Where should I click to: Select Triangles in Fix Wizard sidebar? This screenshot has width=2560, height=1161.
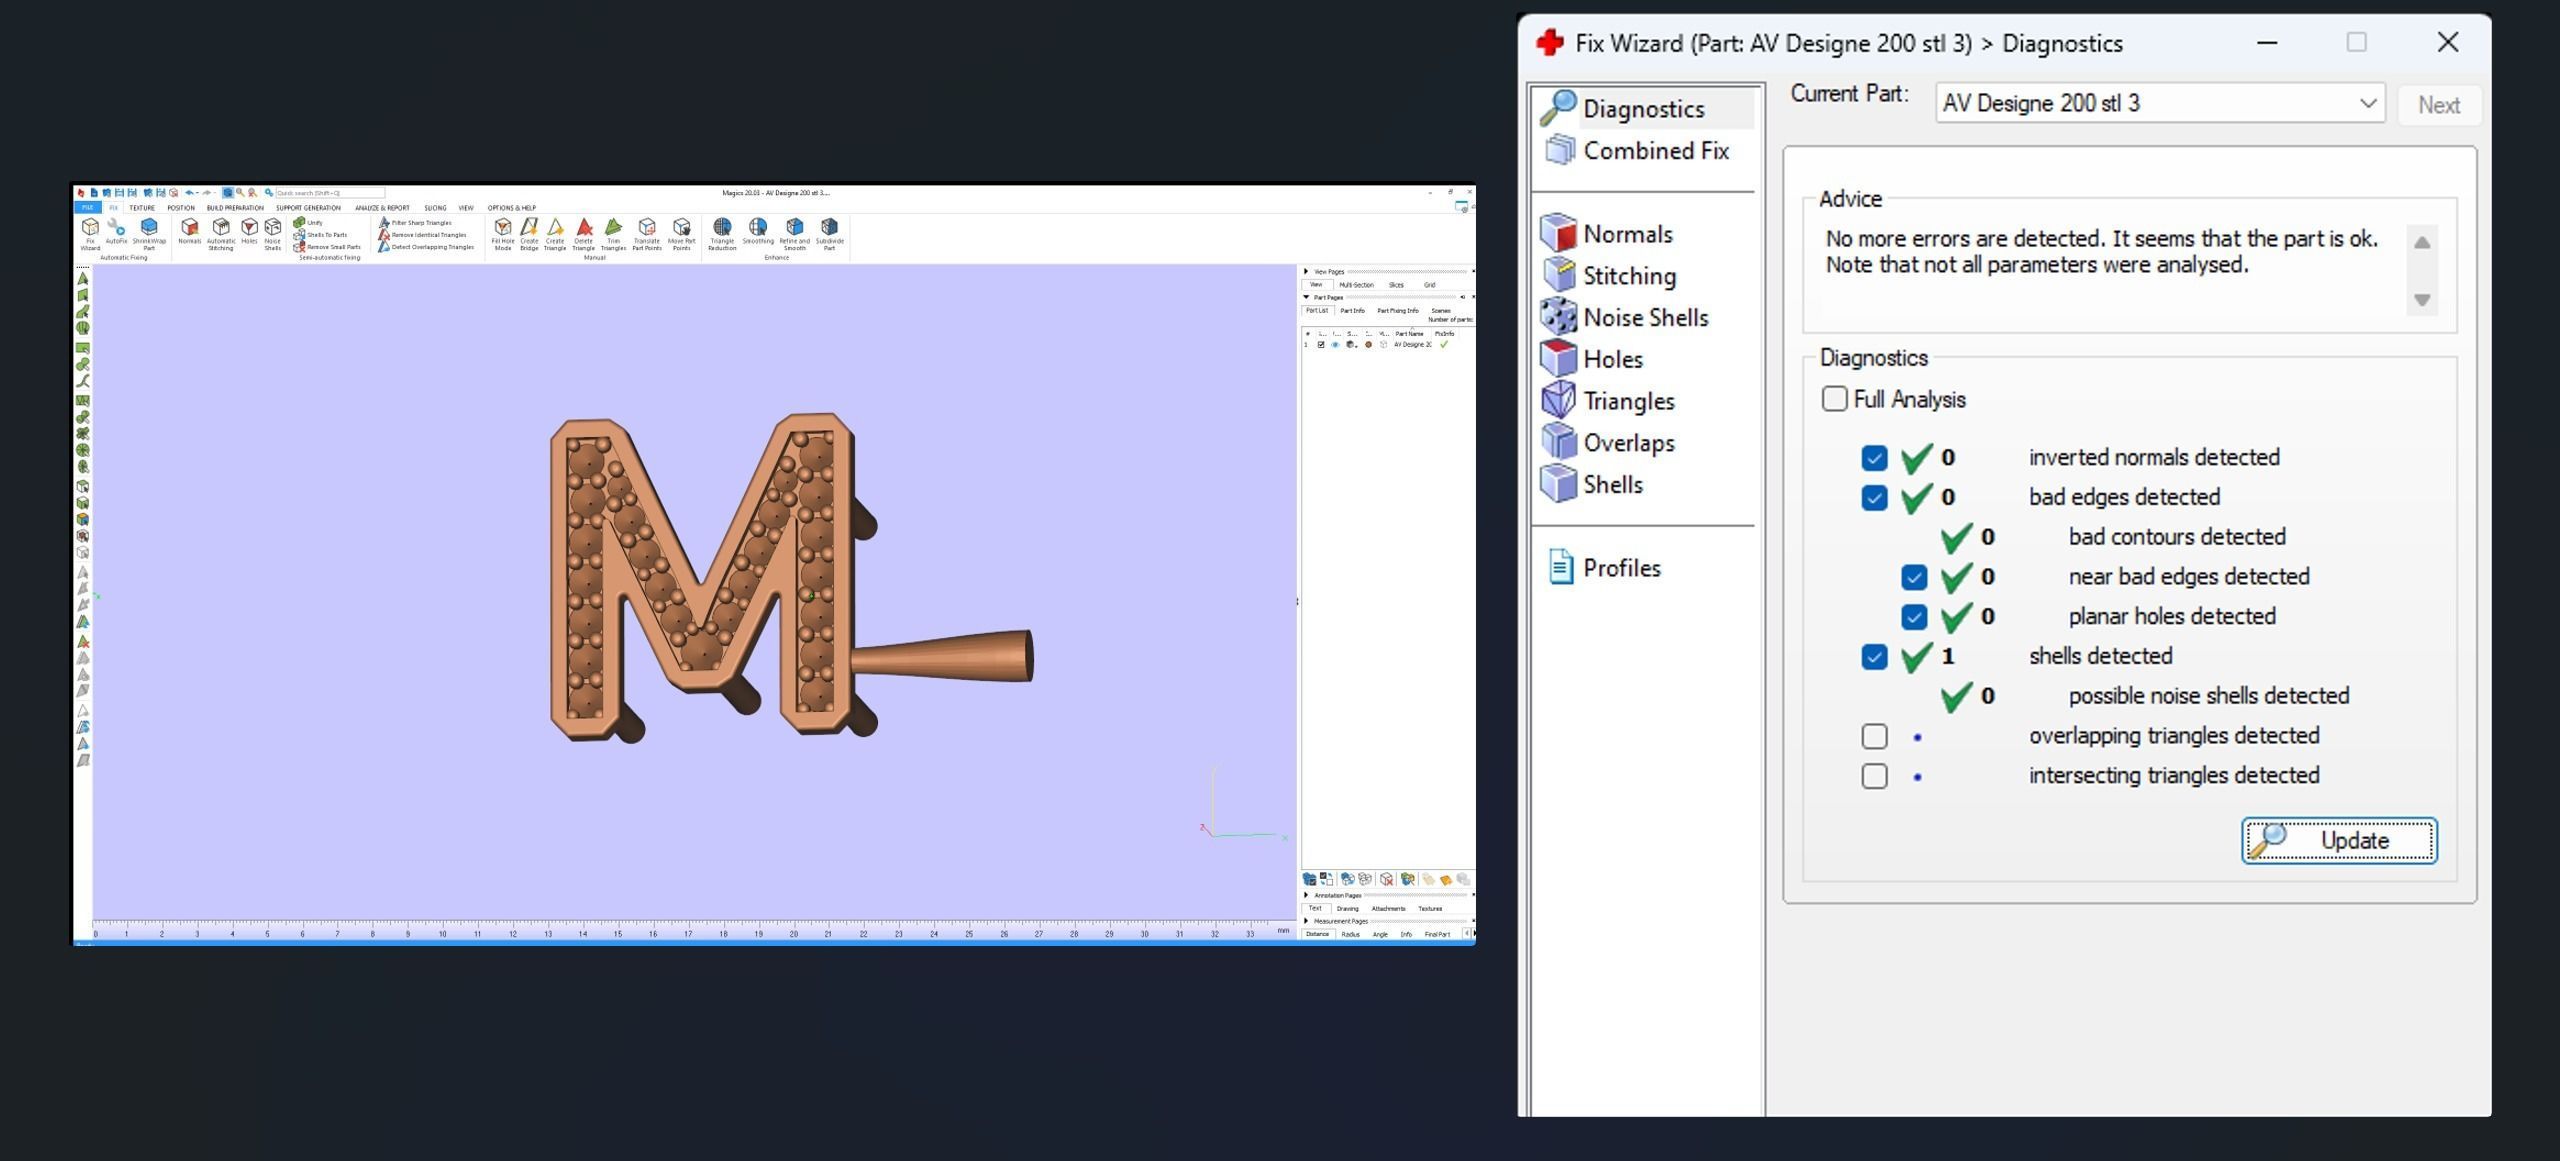tap(1627, 401)
